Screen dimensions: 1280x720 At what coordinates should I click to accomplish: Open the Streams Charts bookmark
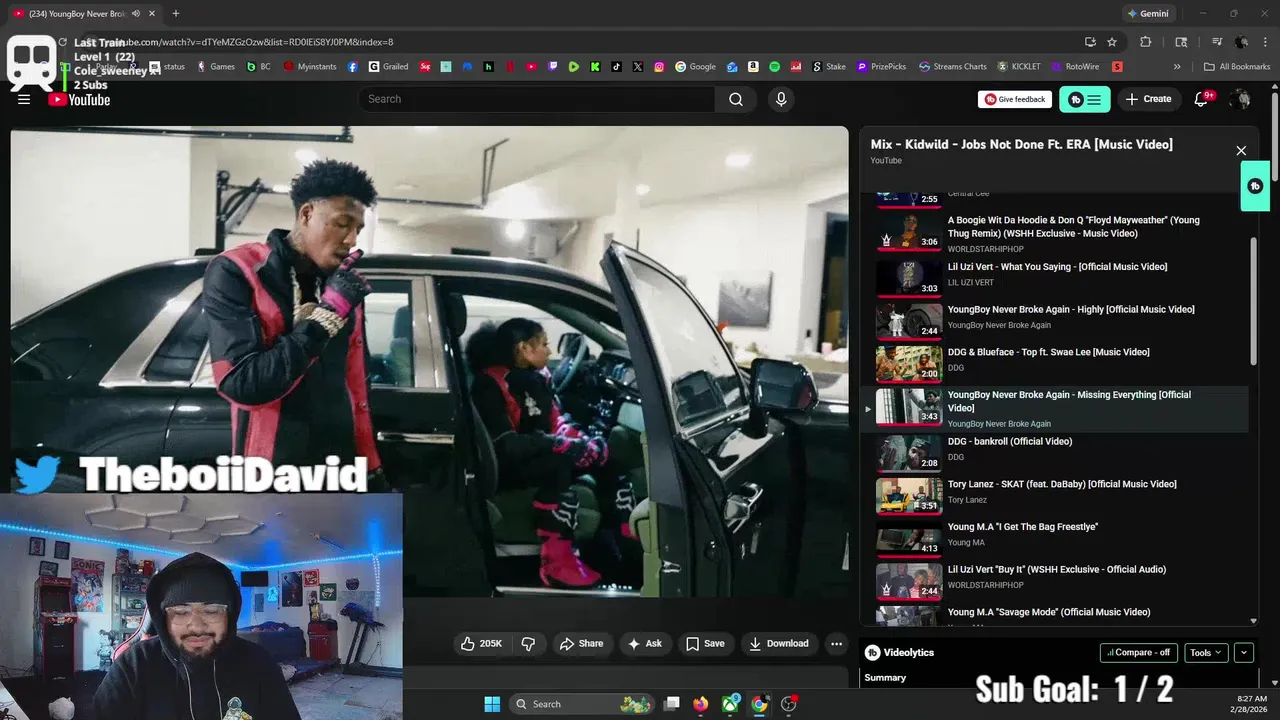953,67
